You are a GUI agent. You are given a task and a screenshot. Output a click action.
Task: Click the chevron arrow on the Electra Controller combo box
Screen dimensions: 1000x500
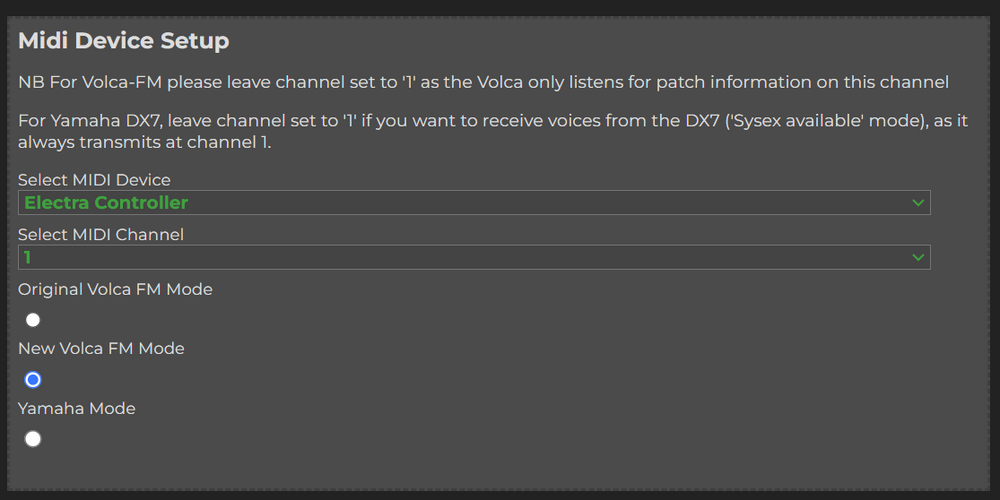point(918,203)
